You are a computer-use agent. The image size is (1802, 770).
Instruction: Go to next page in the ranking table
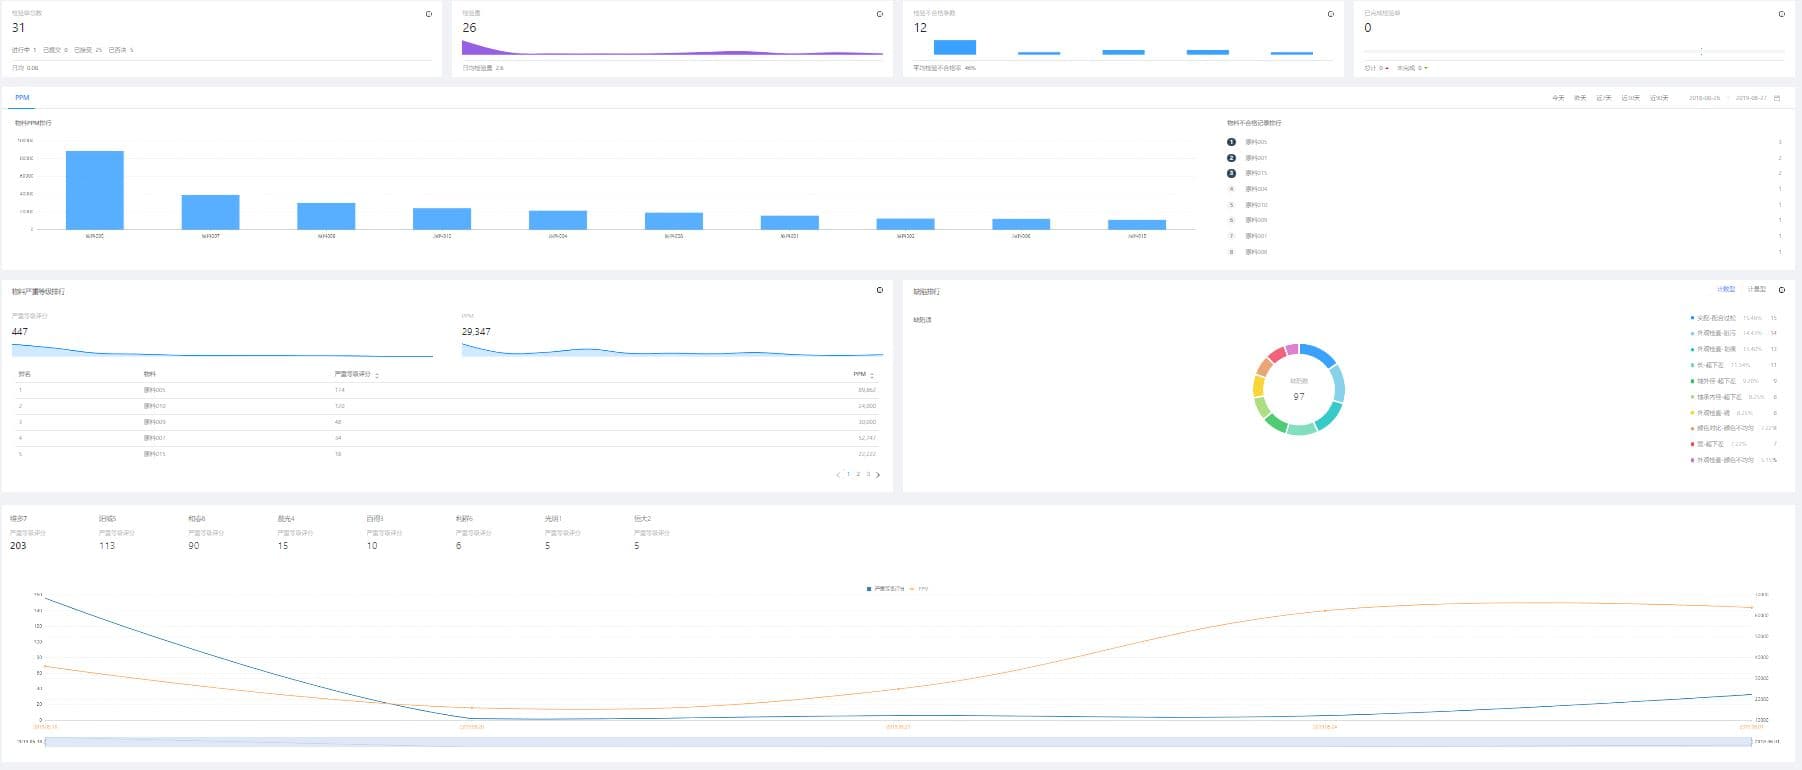[878, 475]
